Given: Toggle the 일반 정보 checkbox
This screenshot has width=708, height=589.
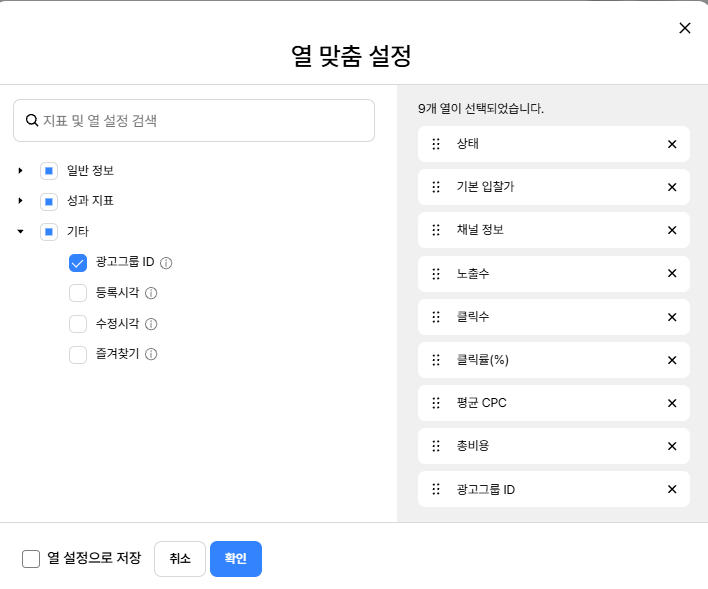Looking at the screenshot, I should (49, 171).
